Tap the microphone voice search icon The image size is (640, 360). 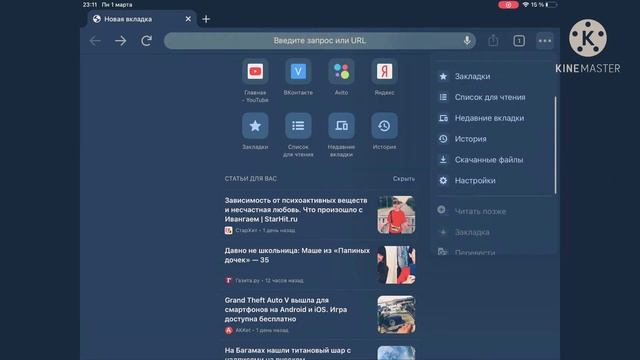467,40
